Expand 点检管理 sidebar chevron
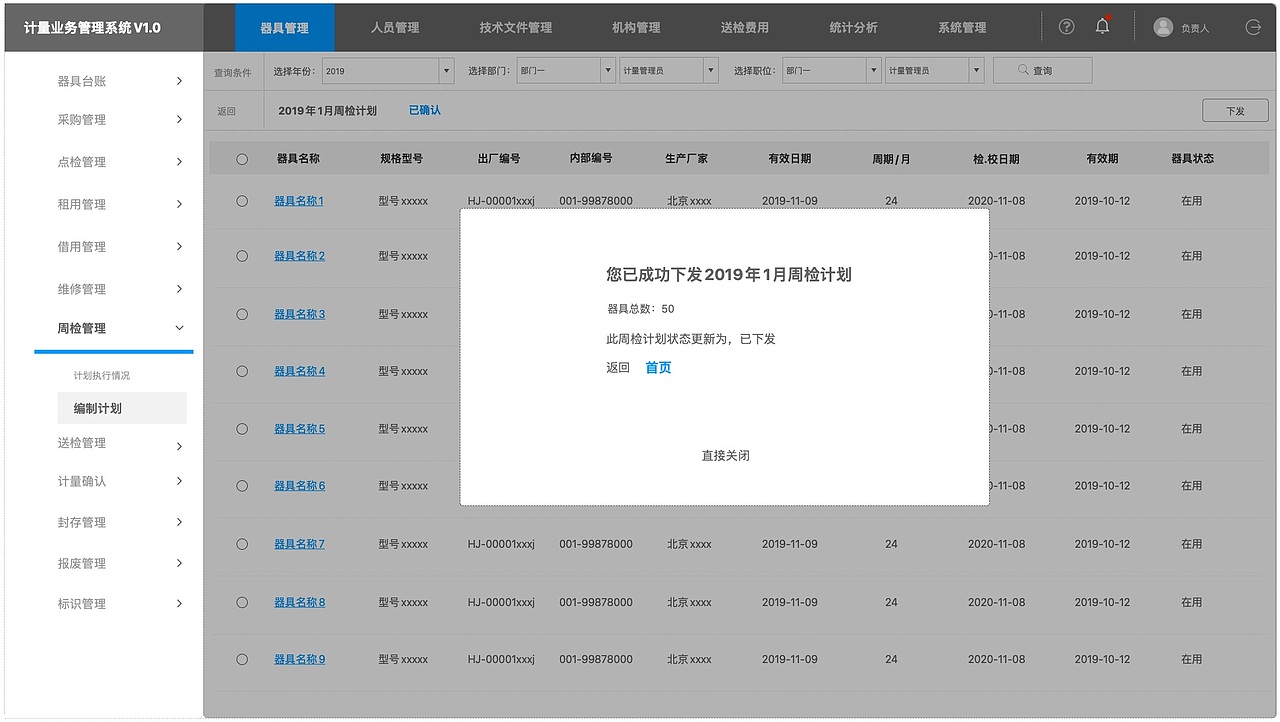This screenshot has height=722, width=1280. 179,162
